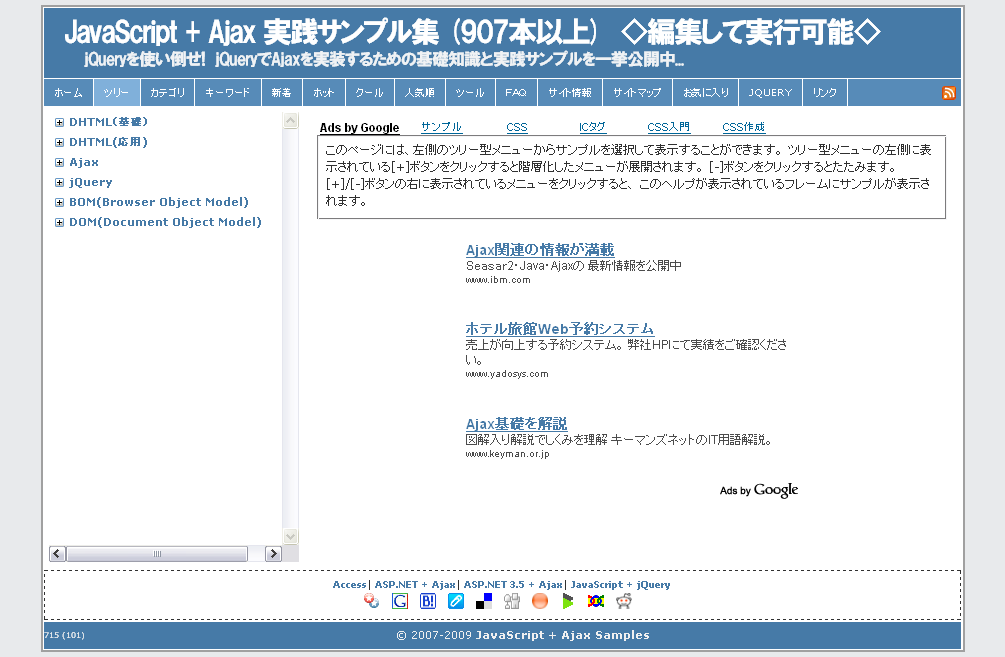This screenshot has width=1005, height=657.
Task: Click the green arrow bookmark icon
Action: point(568,601)
